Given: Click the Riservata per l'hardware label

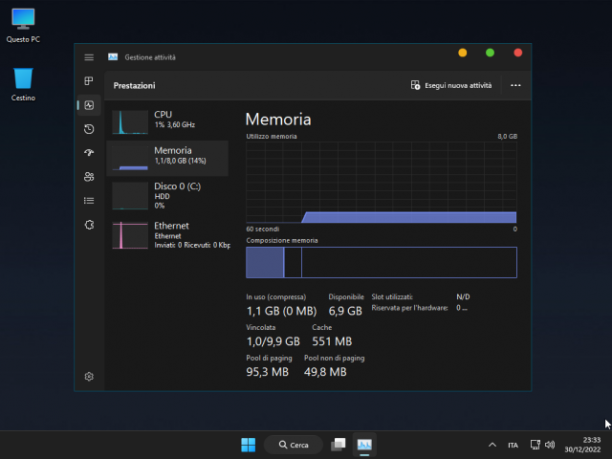Looking at the screenshot, I should 410,308.
